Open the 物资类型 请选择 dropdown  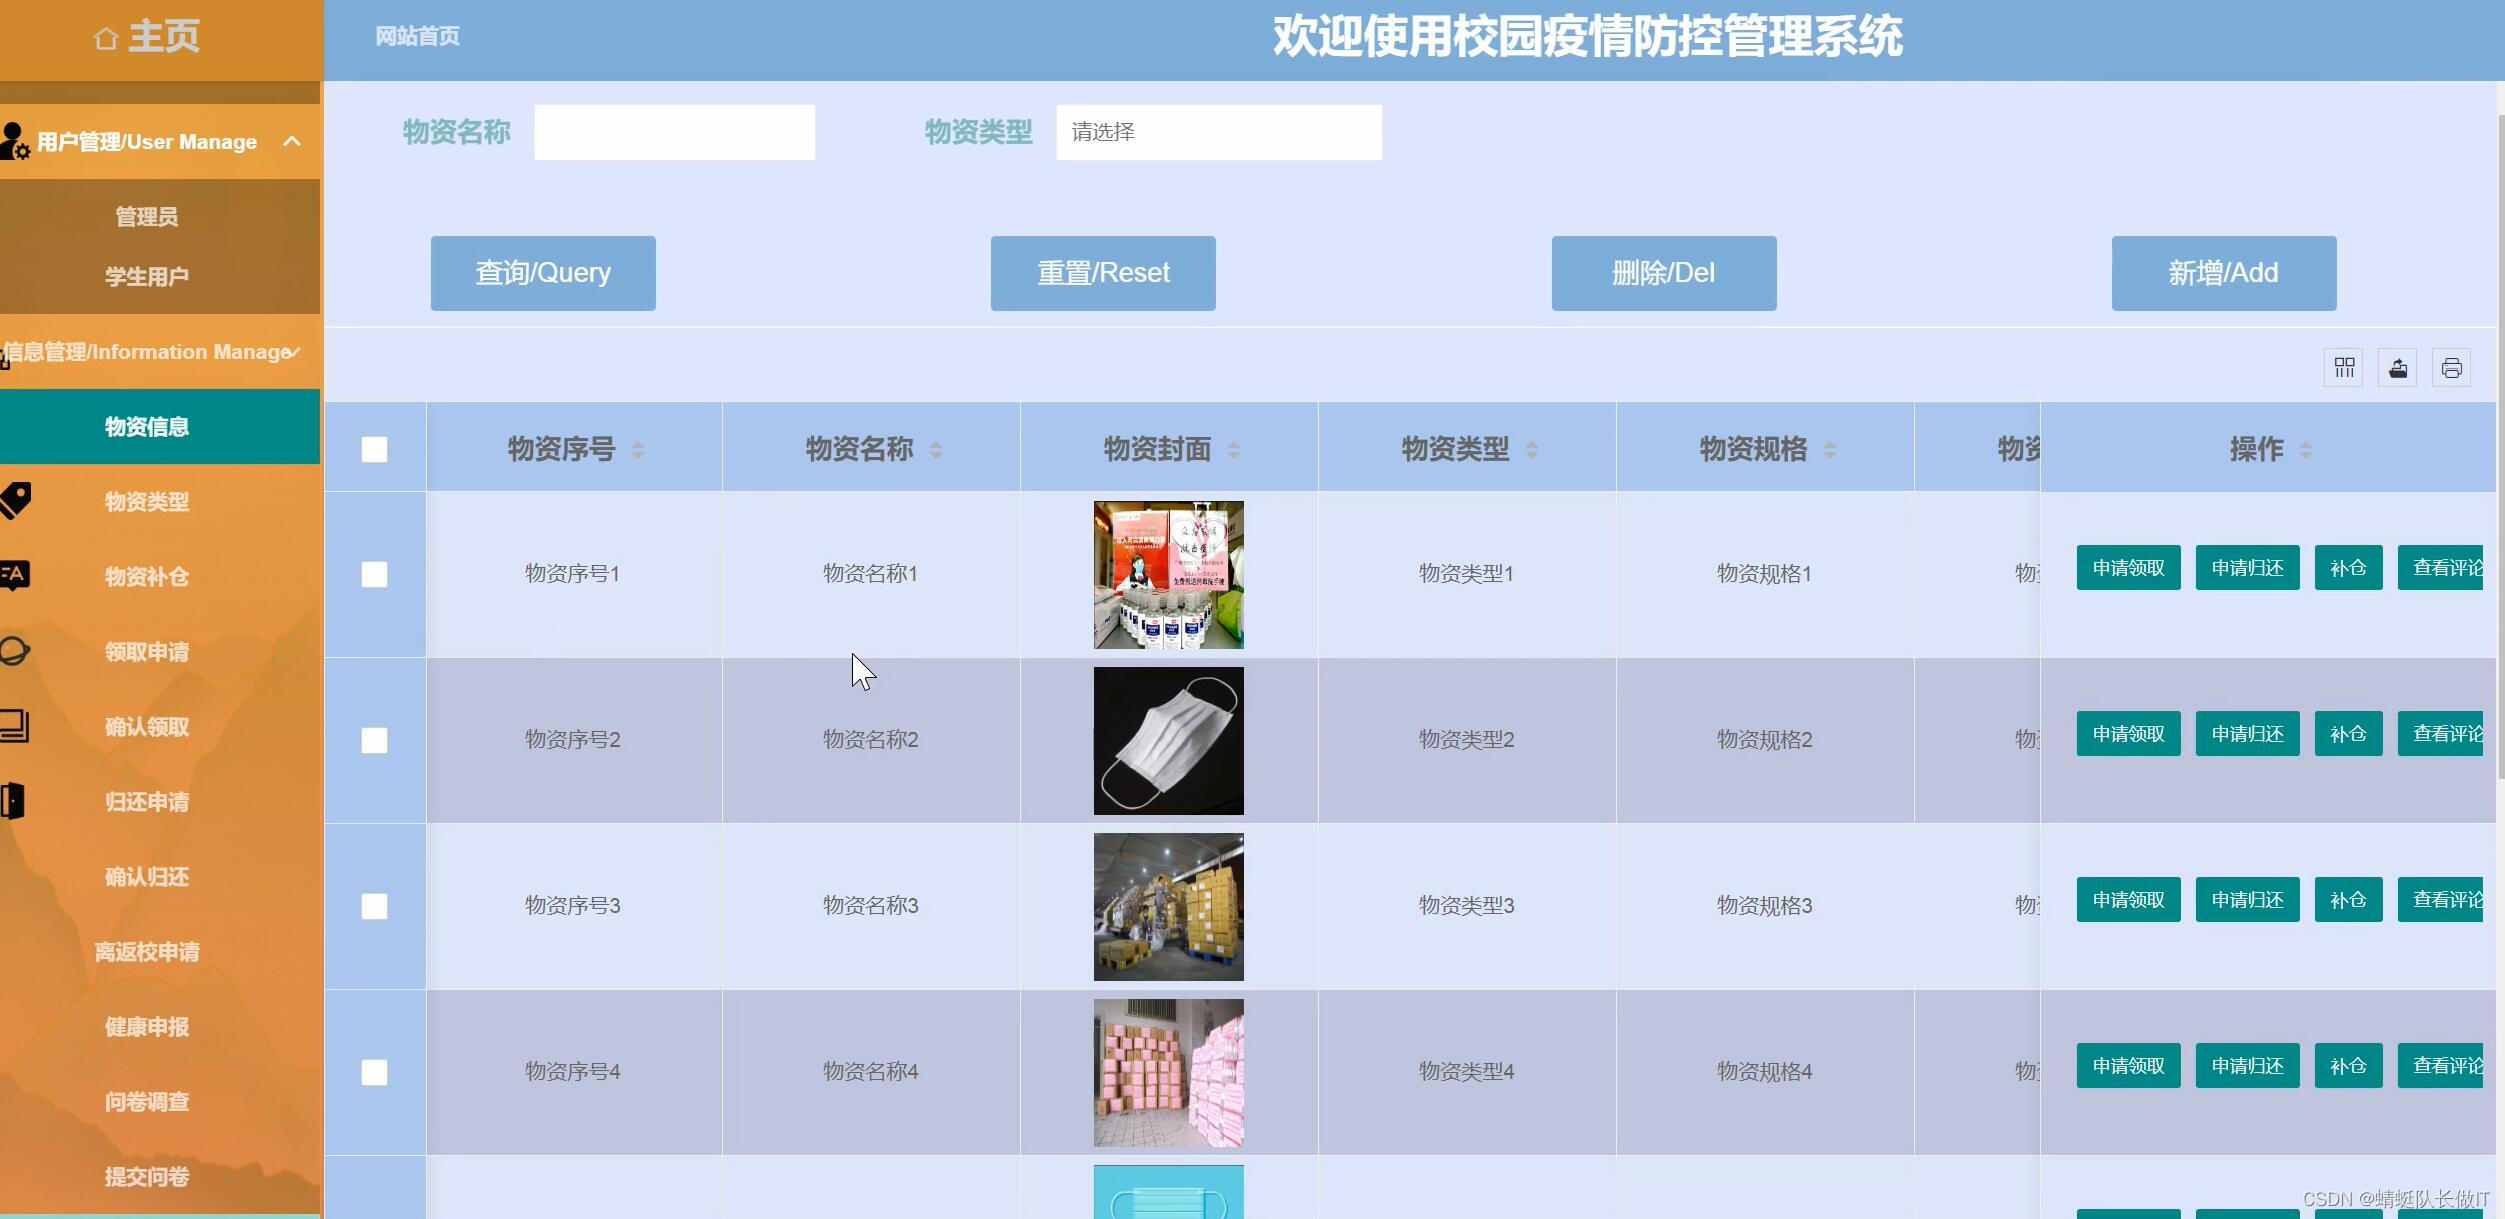1218,132
